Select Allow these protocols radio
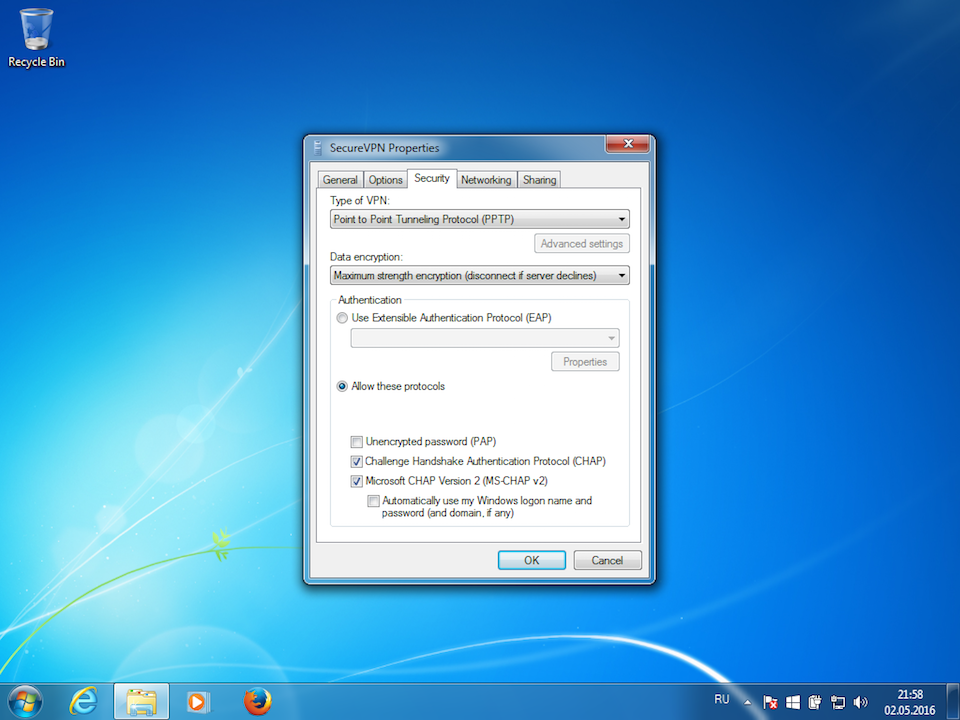 (342, 386)
